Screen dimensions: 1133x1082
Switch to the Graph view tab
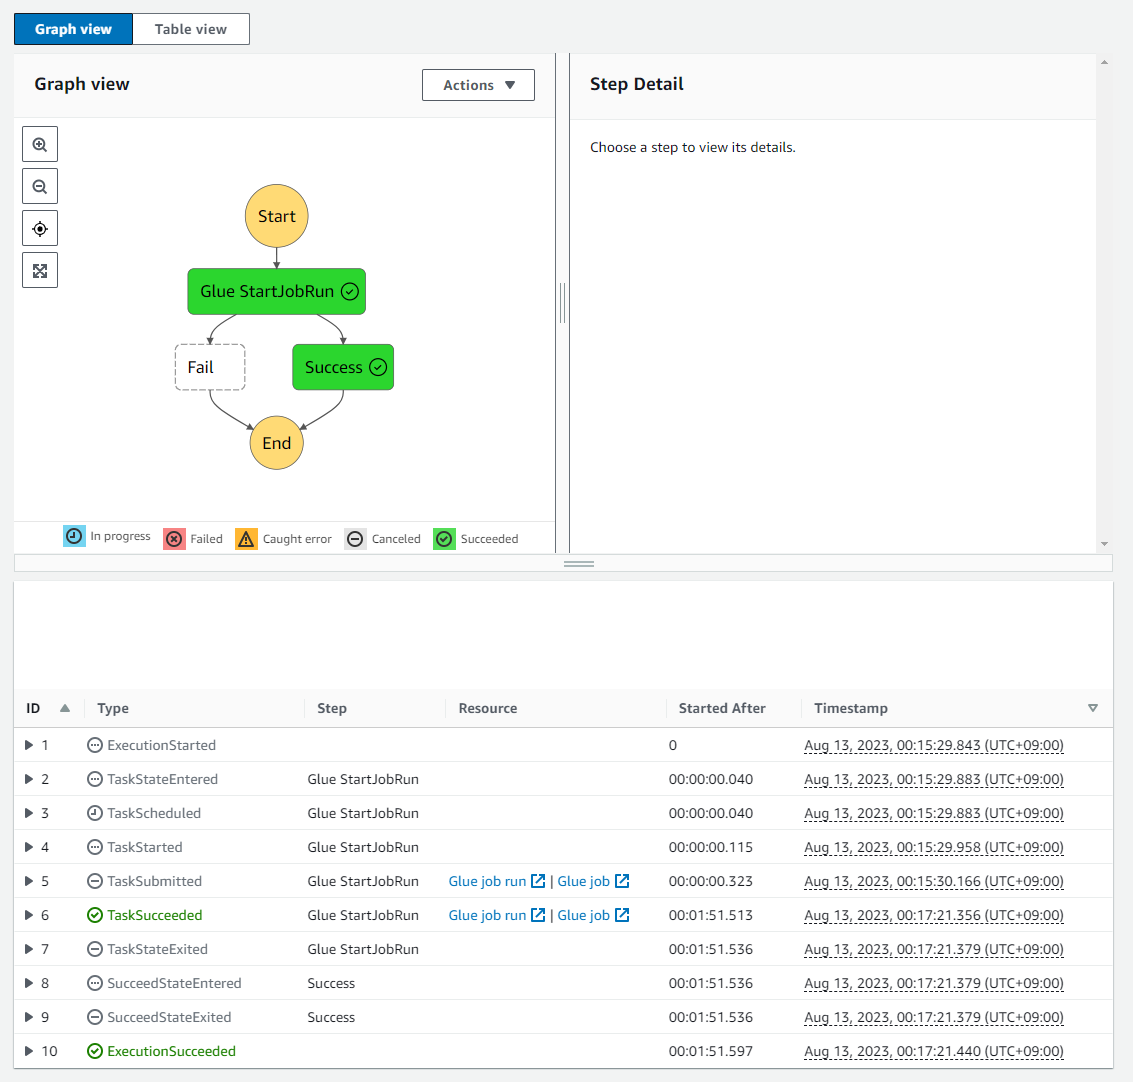coord(72,29)
